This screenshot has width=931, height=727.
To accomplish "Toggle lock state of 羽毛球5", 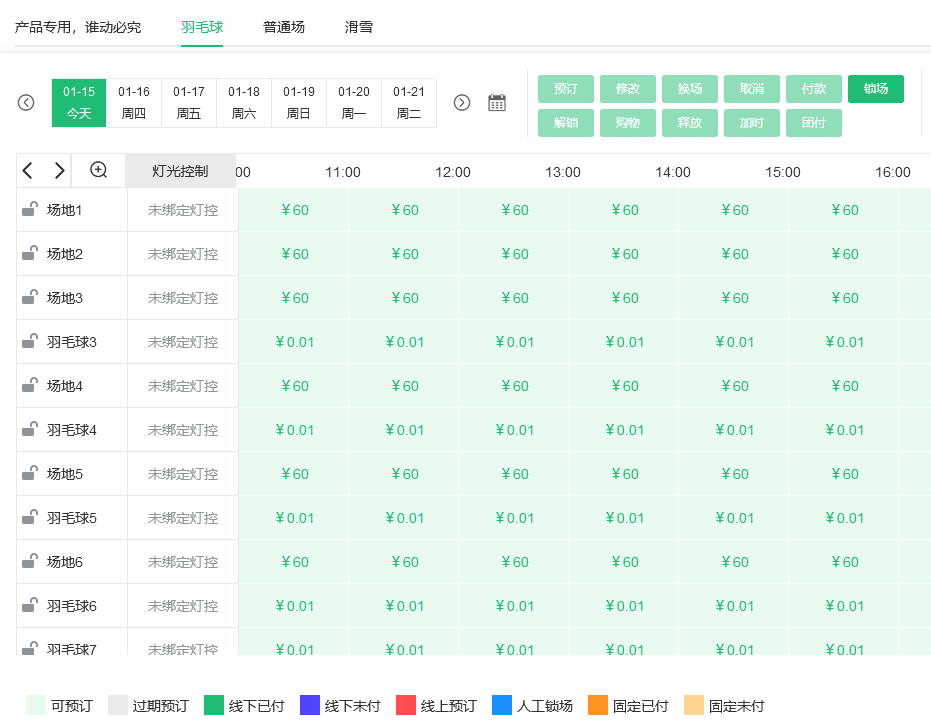I will point(30,518).
